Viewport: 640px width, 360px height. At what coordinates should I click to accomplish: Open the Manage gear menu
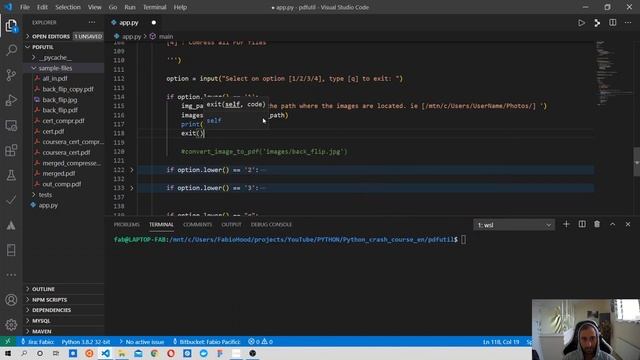(x=11, y=325)
